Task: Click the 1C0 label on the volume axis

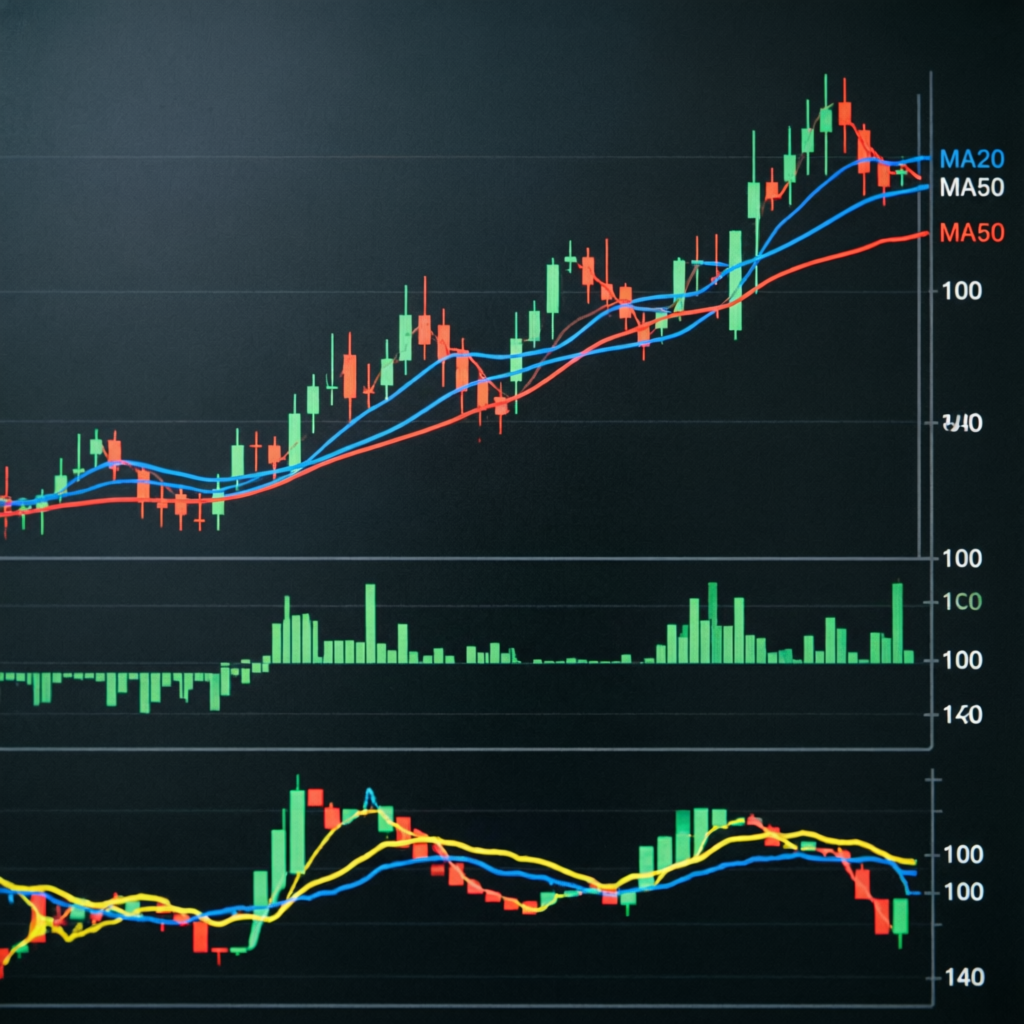Action: point(962,601)
